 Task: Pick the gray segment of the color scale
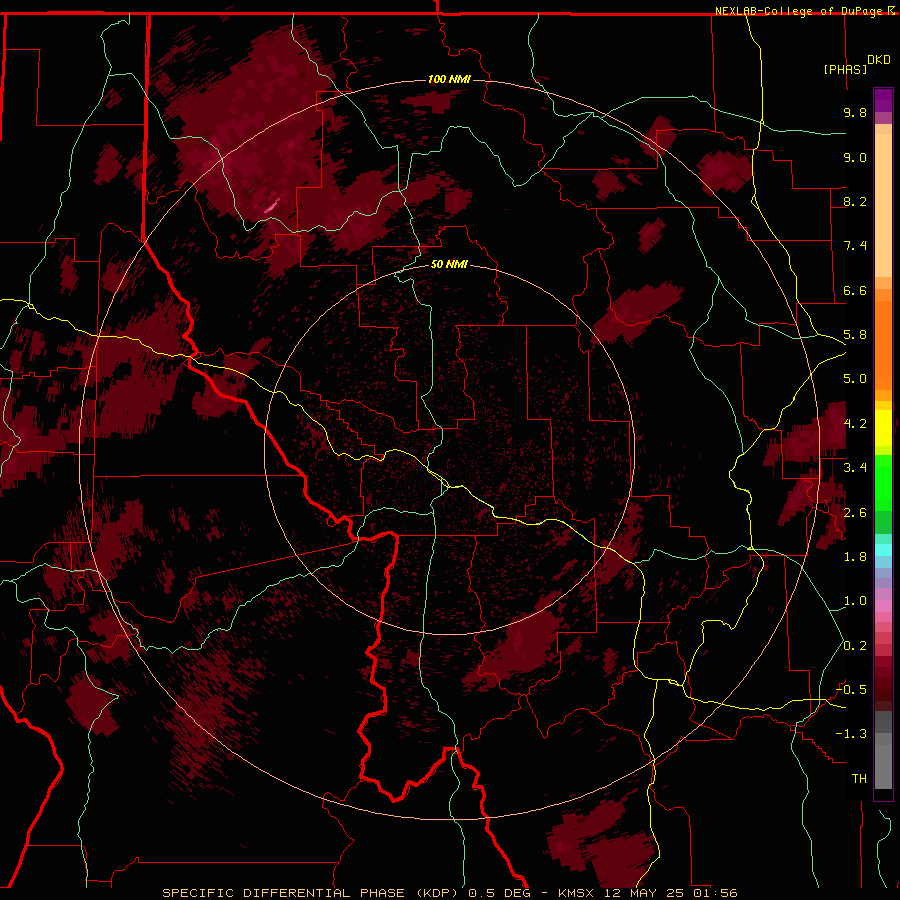883,749
